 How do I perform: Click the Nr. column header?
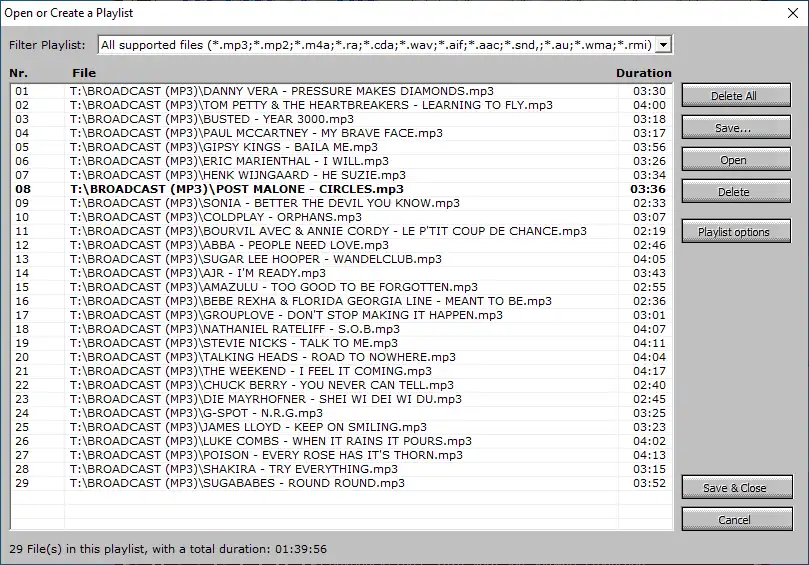19,73
